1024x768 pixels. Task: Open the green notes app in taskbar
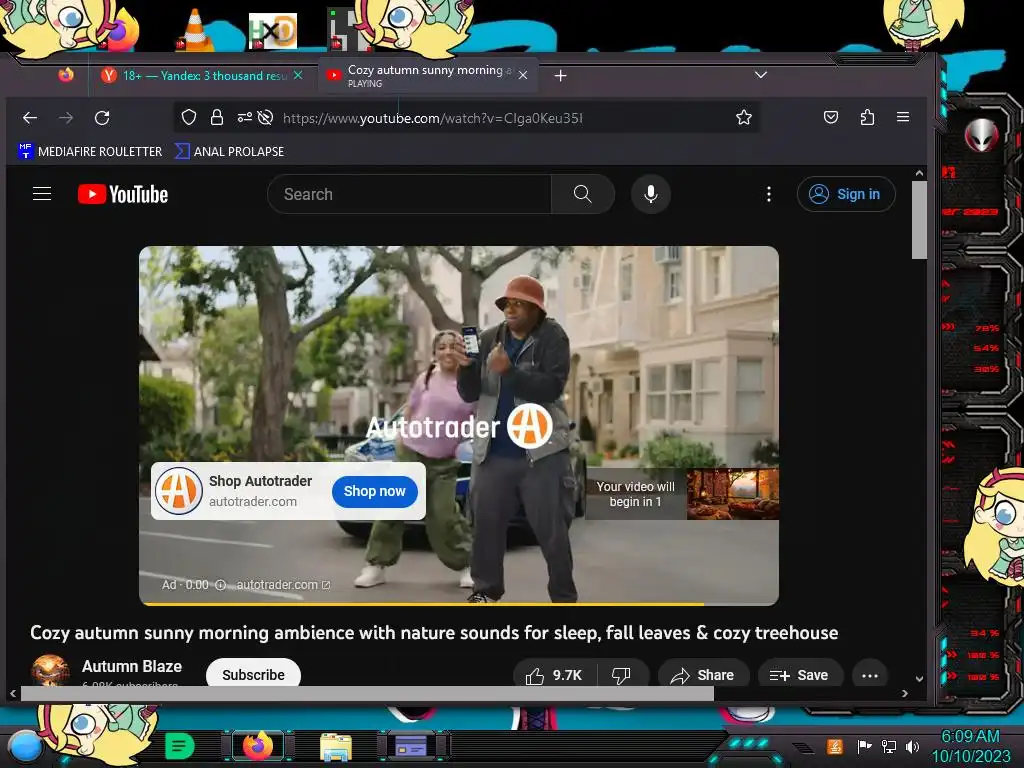tap(179, 746)
